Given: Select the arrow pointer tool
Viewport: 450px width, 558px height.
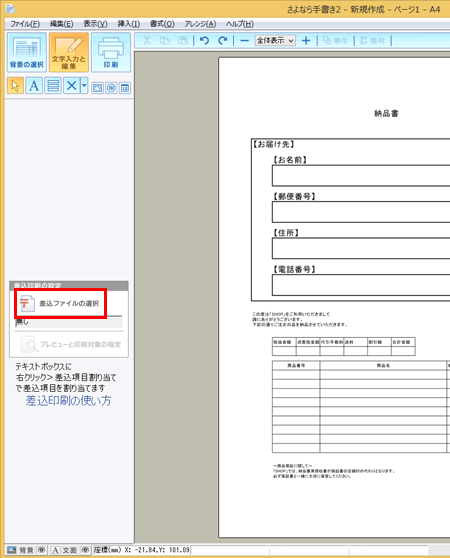Looking at the screenshot, I should 15,85.
